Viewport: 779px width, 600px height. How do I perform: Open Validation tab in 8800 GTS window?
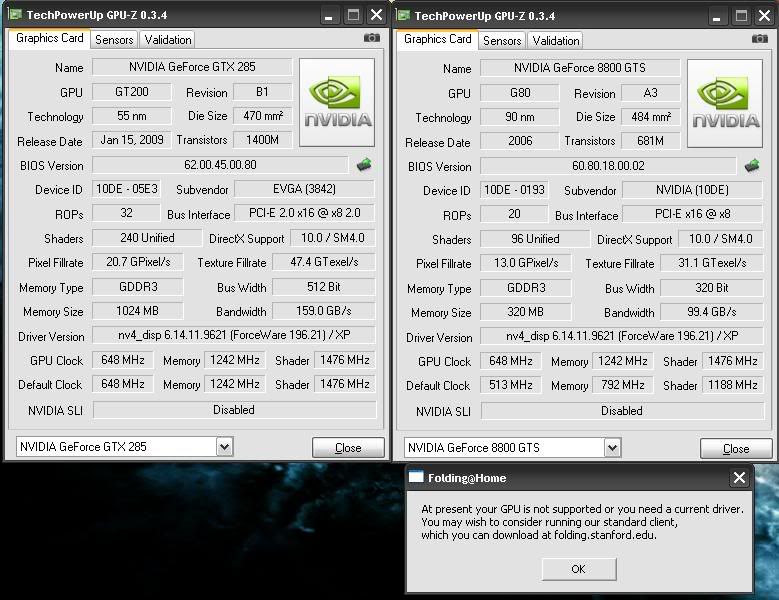555,41
